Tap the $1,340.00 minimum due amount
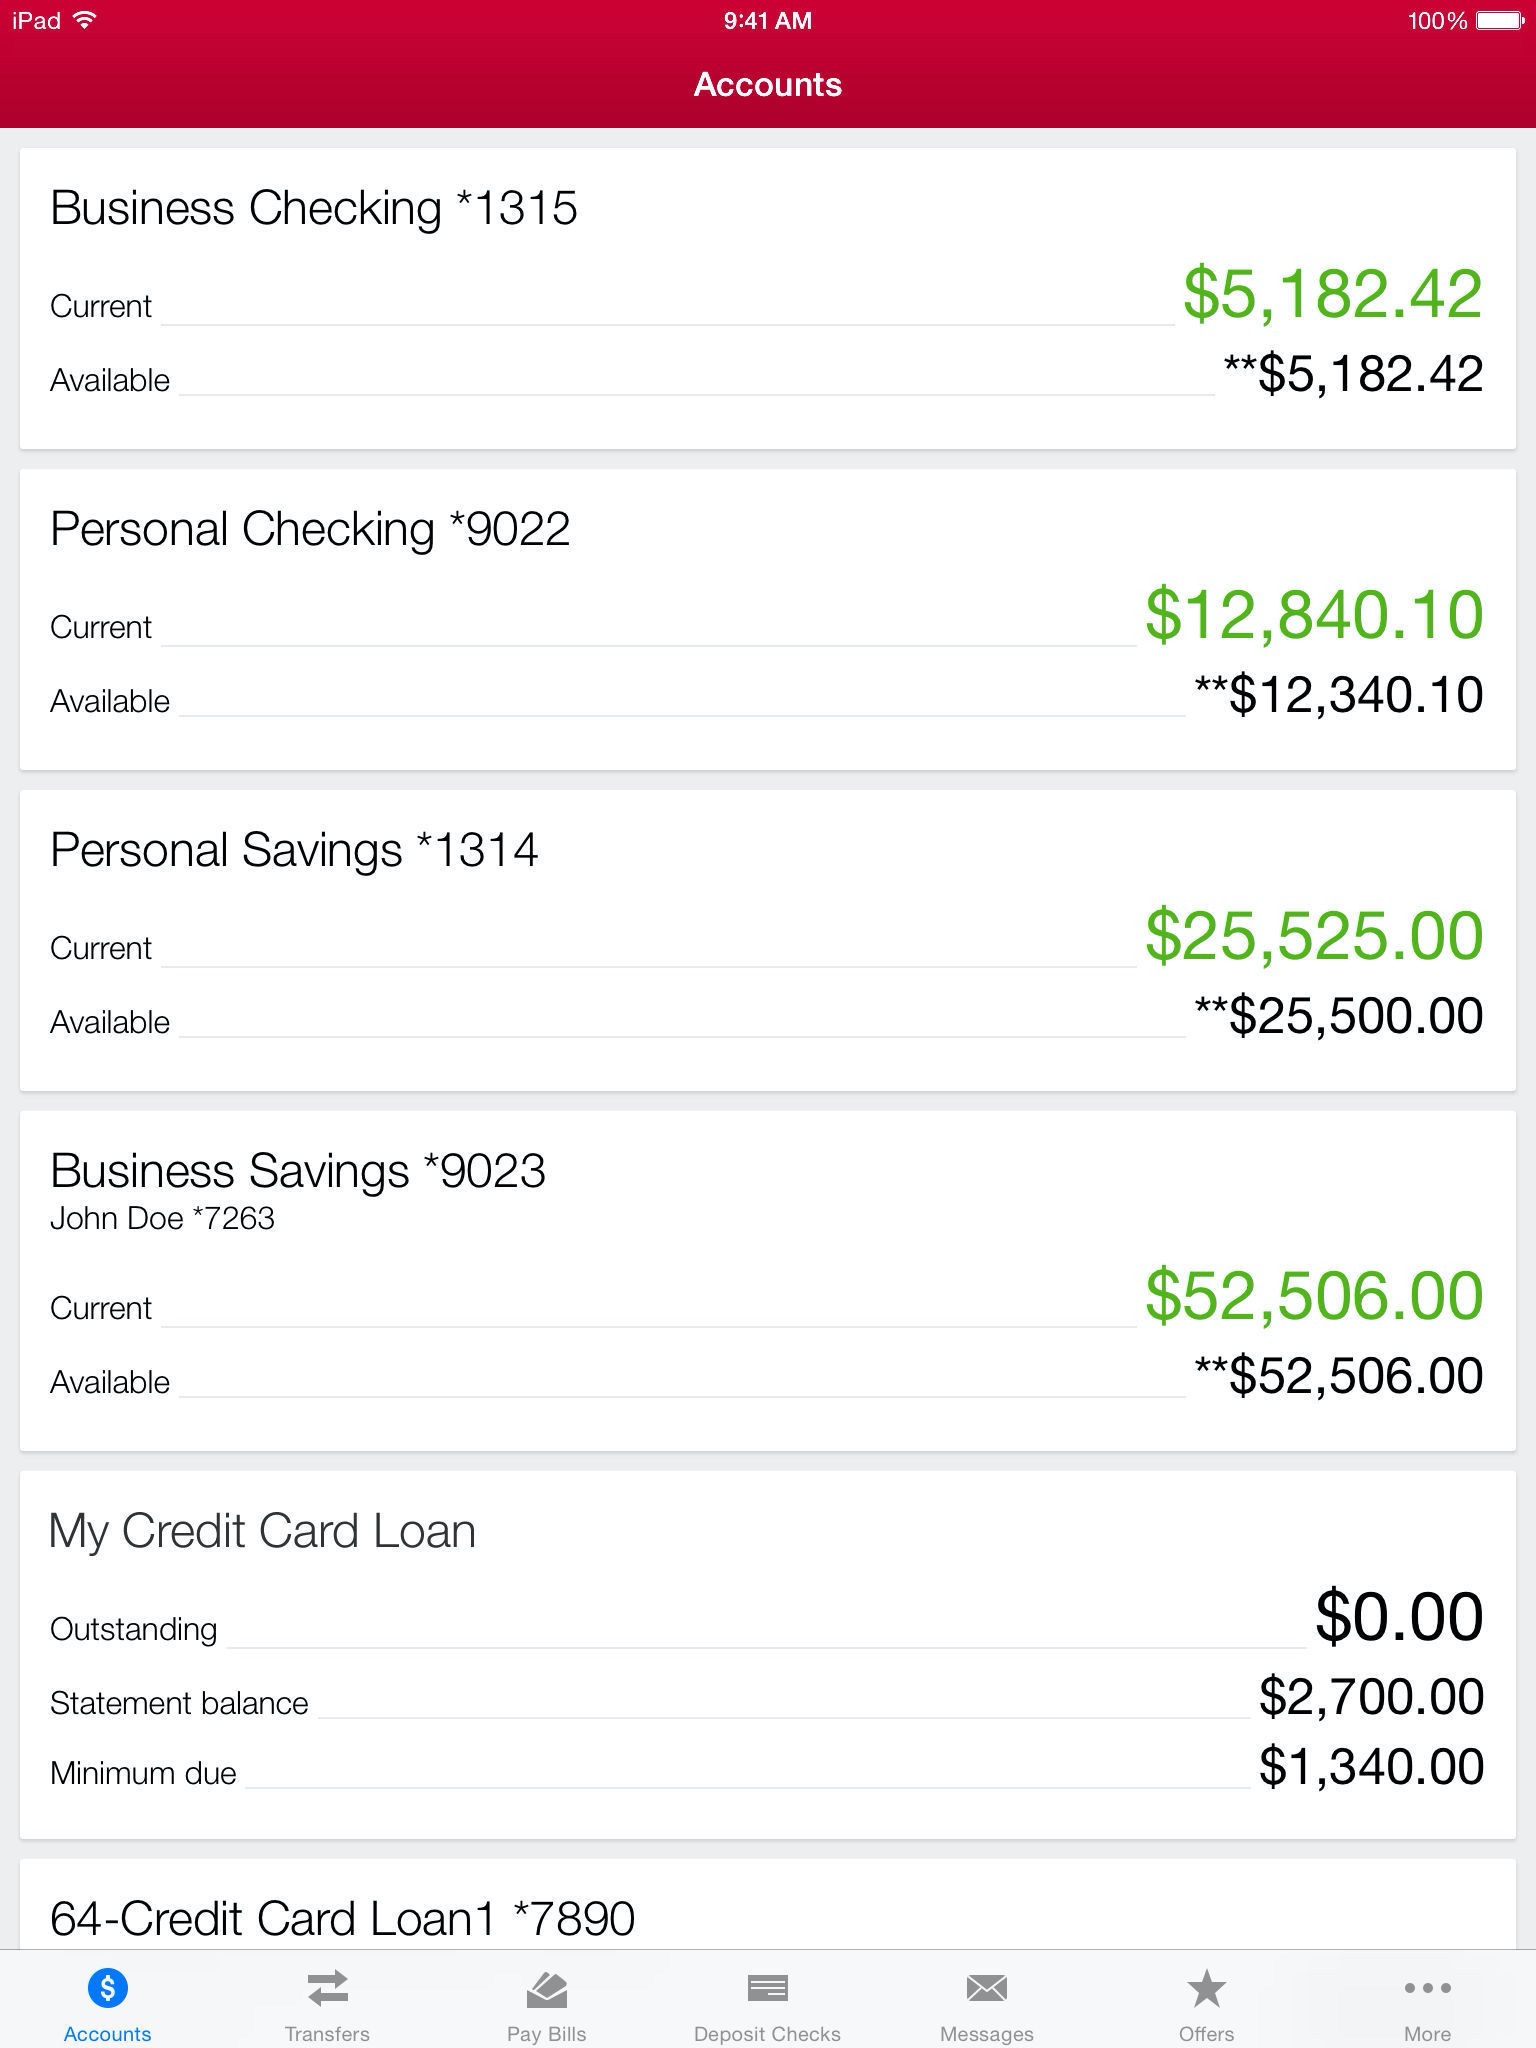The width and height of the screenshot is (1536, 2048). [1370, 1767]
